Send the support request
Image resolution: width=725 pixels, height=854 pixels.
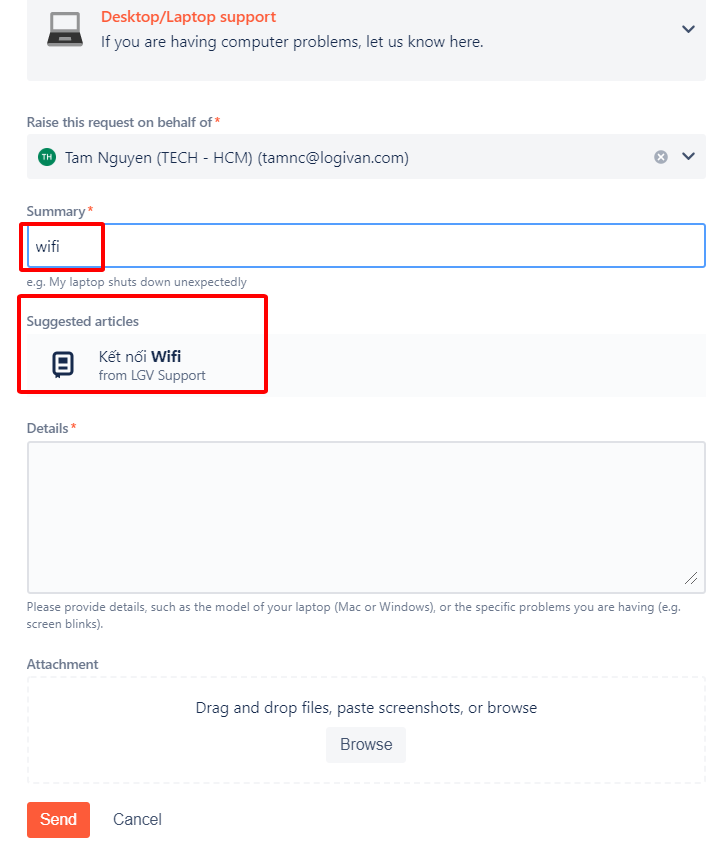pyautogui.click(x=58, y=819)
